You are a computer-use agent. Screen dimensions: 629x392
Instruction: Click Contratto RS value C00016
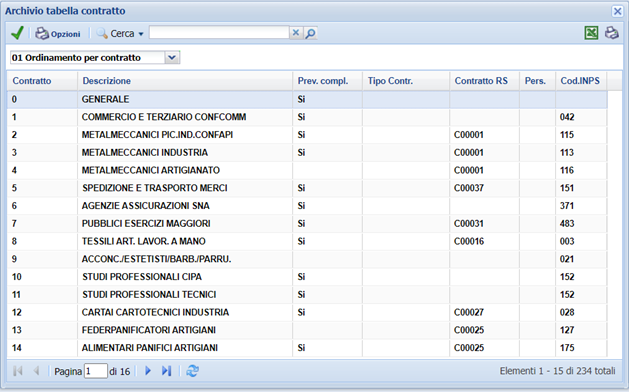469,241
